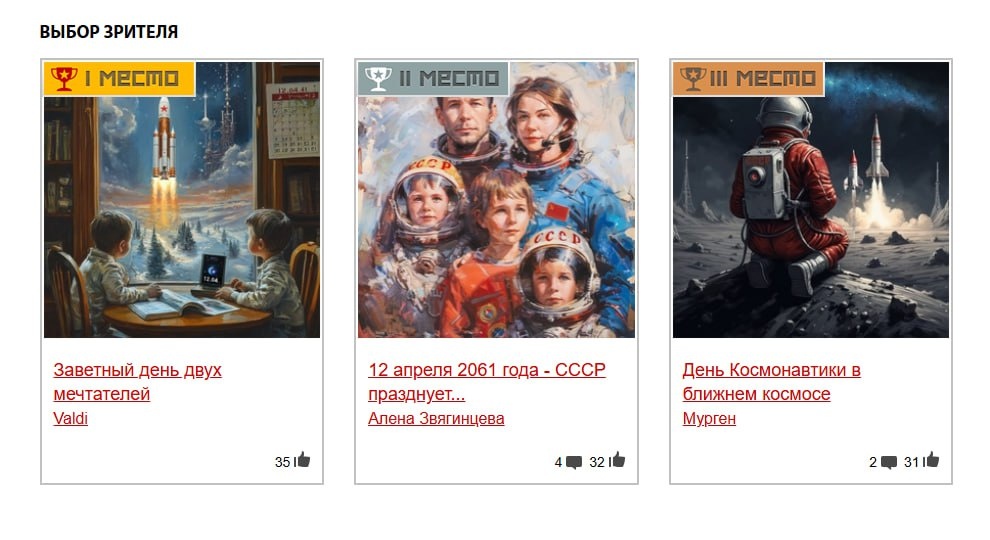This screenshot has width=990, height=540.
Task: Click the 32 likes count on second card
Action: tap(597, 462)
